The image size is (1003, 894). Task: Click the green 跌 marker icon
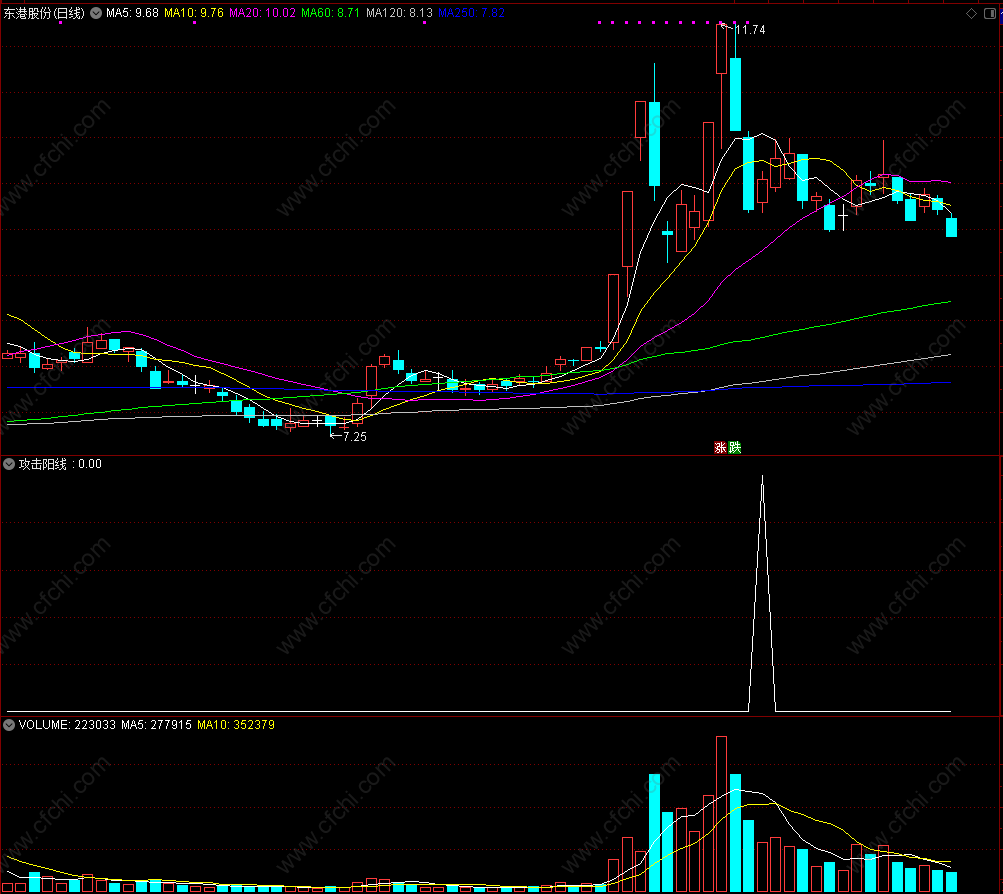735,448
